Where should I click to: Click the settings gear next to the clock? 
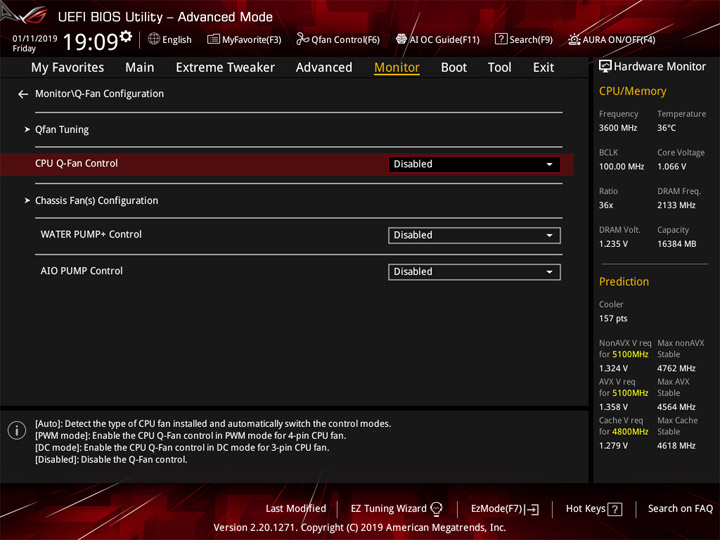point(126,36)
